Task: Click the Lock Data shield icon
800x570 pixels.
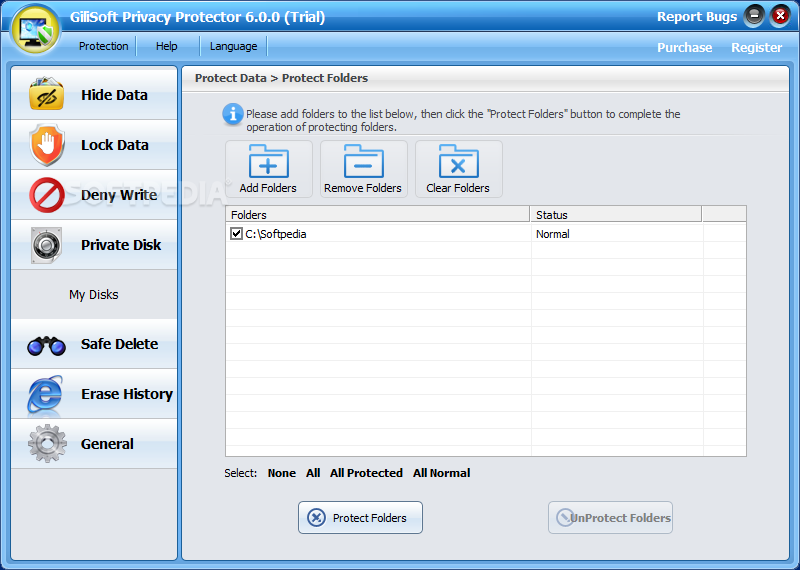Action: click(x=46, y=145)
